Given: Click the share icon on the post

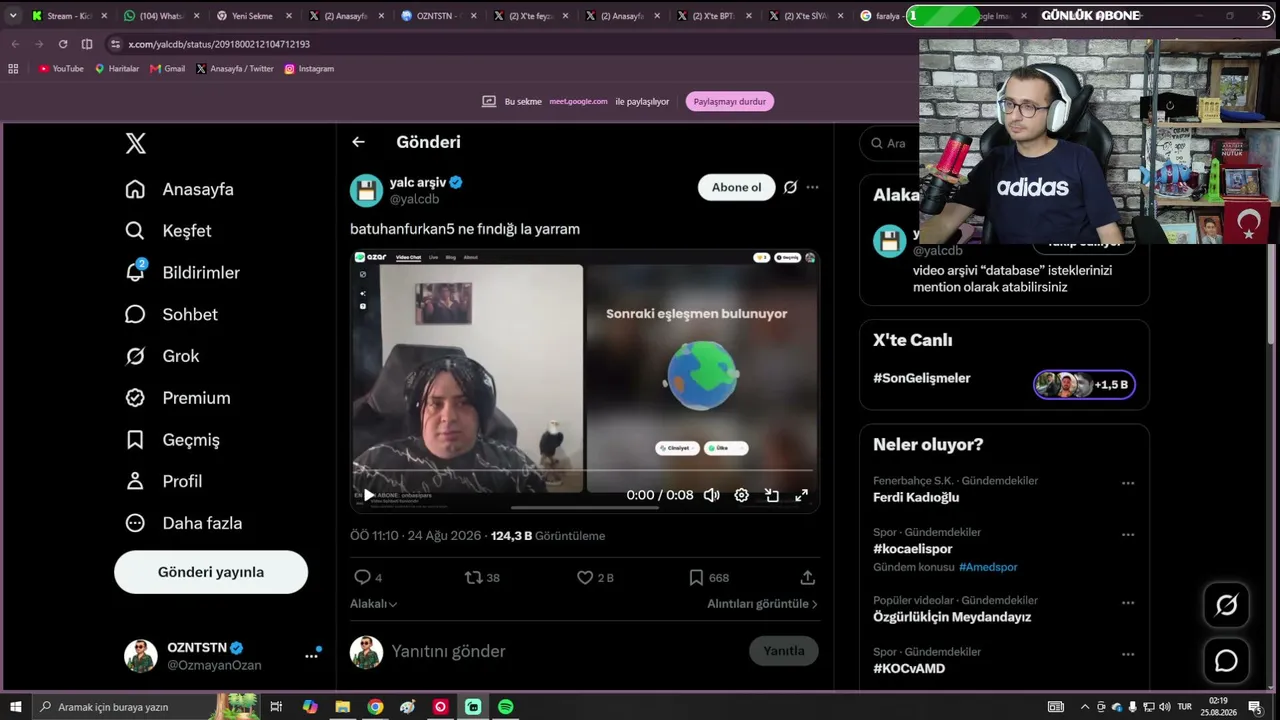Looking at the screenshot, I should [807, 577].
